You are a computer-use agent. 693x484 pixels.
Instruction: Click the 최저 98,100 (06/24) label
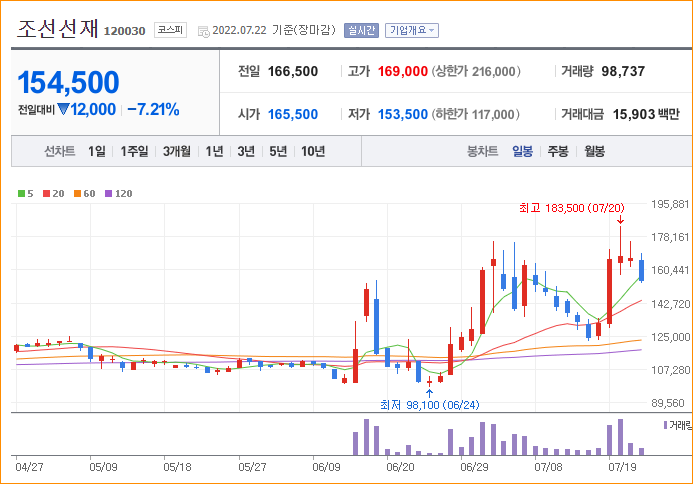pos(430,404)
